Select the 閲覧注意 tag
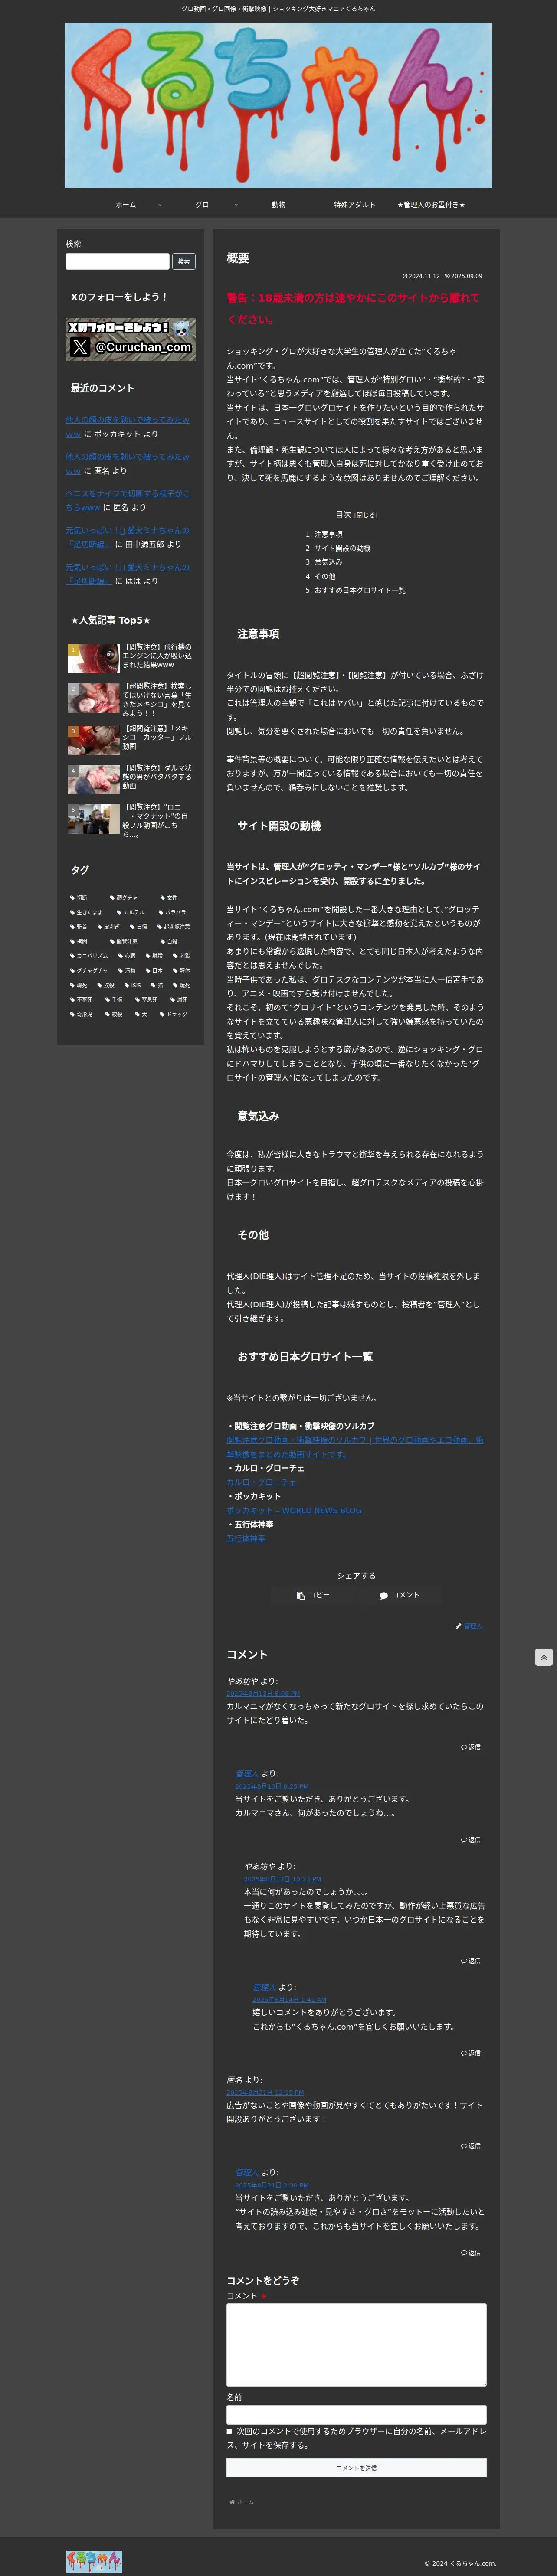The height and width of the screenshot is (2576, 557). [123, 941]
